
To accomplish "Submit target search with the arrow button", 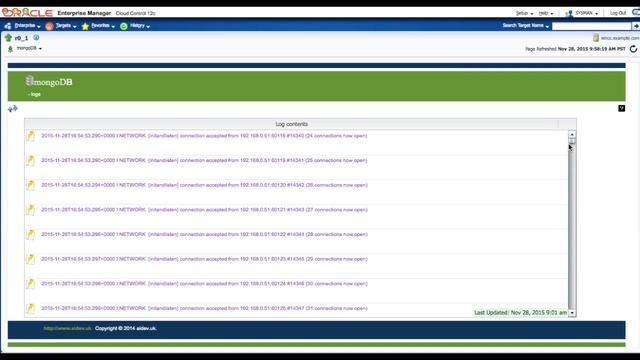I will (x=636, y=26).
